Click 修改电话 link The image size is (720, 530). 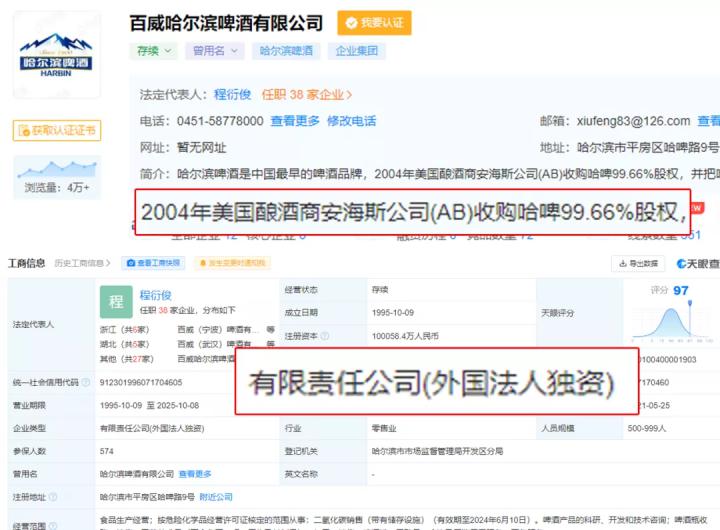351,121
